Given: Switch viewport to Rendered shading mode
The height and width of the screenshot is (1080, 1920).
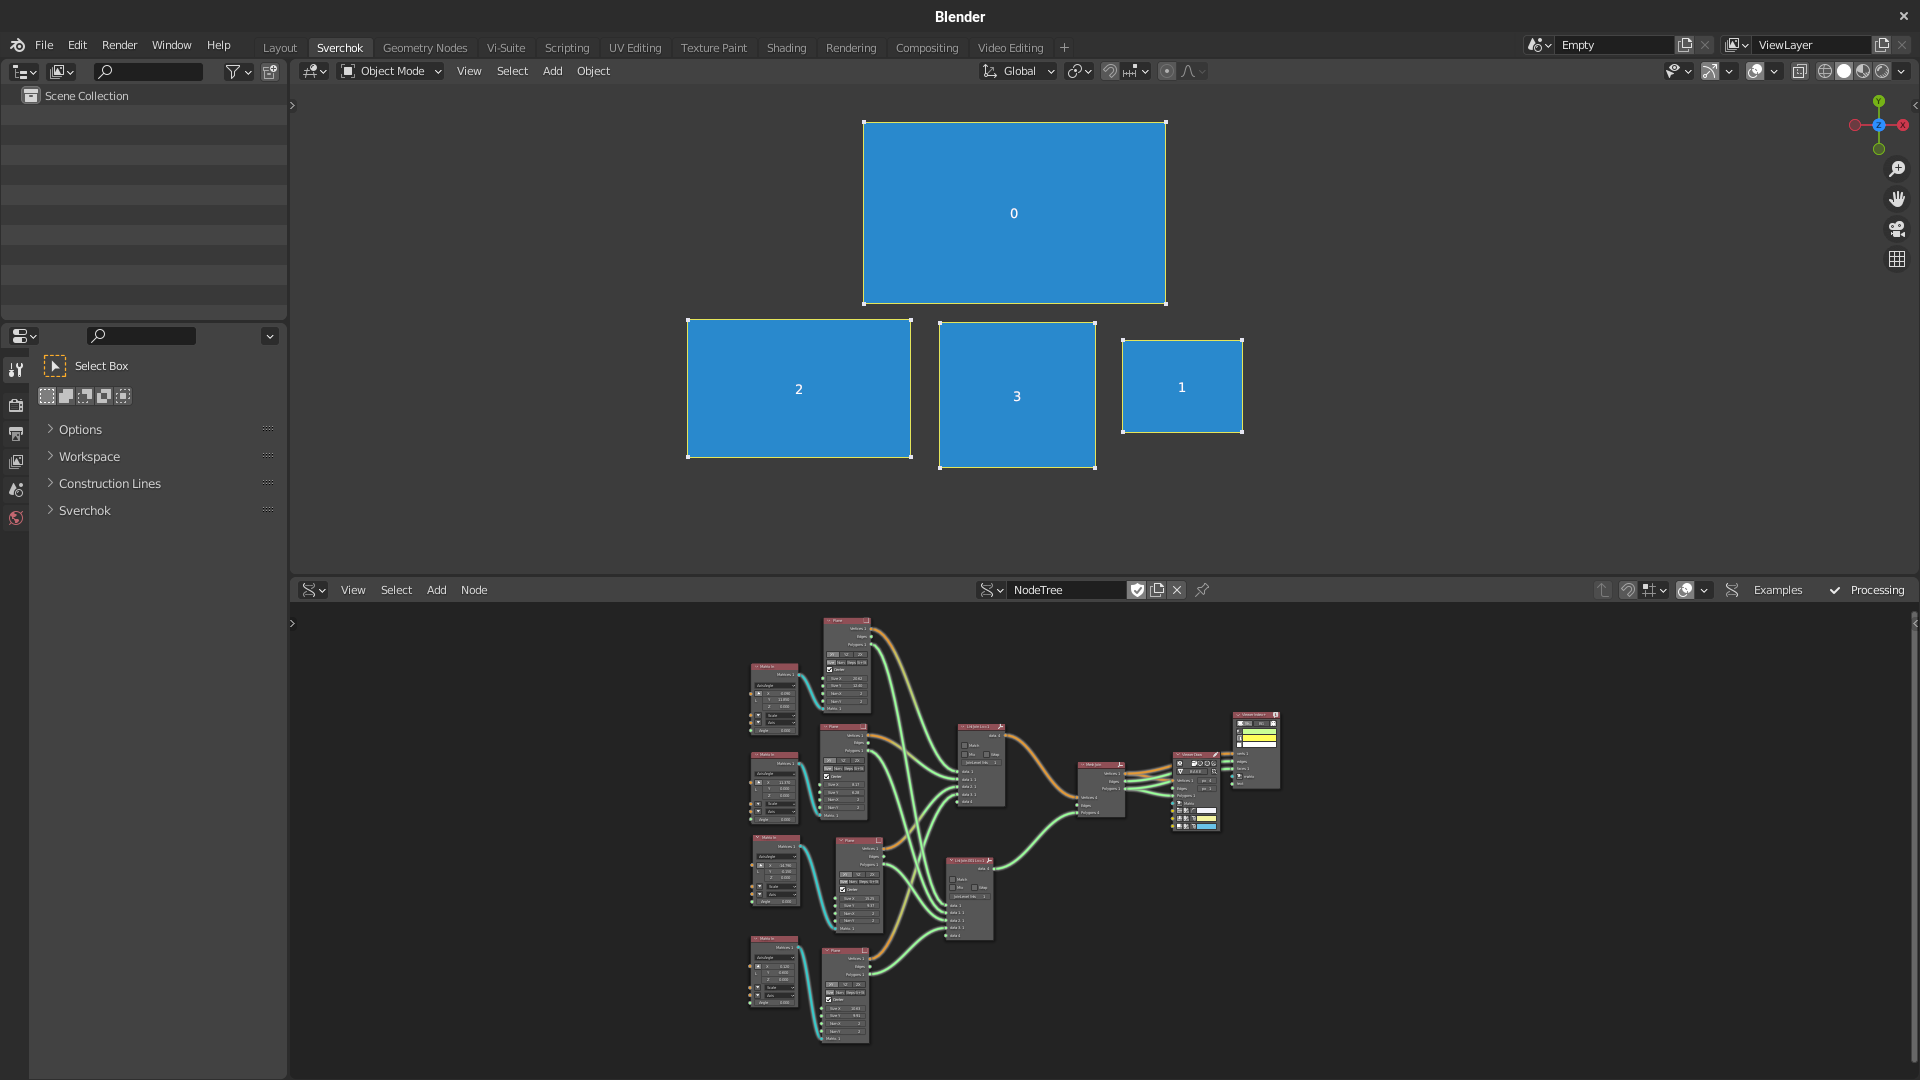Looking at the screenshot, I should pos(1884,71).
